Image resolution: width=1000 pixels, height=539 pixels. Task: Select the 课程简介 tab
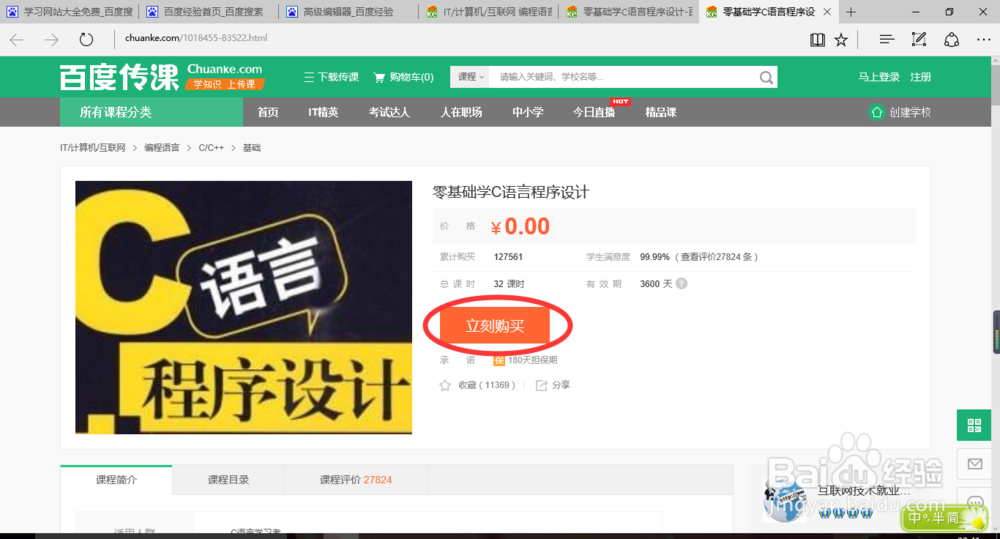tap(116, 480)
